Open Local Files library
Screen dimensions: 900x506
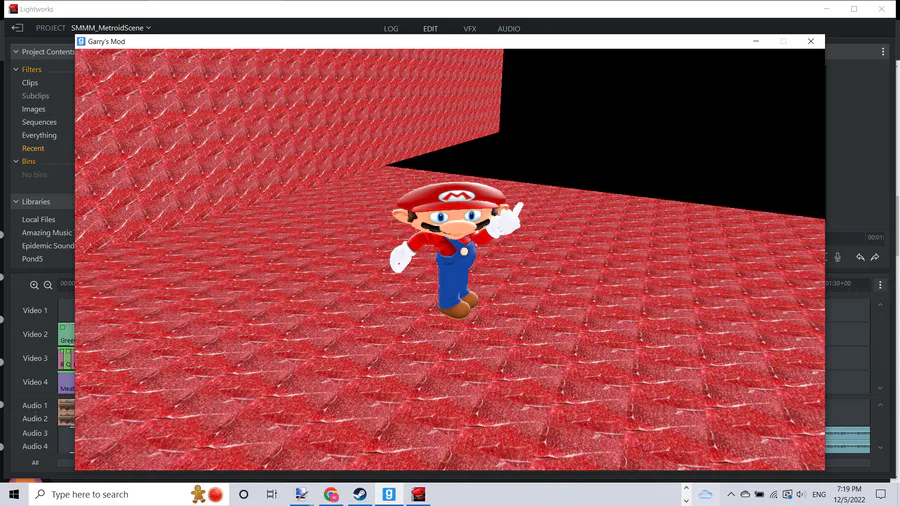[x=38, y=219]
